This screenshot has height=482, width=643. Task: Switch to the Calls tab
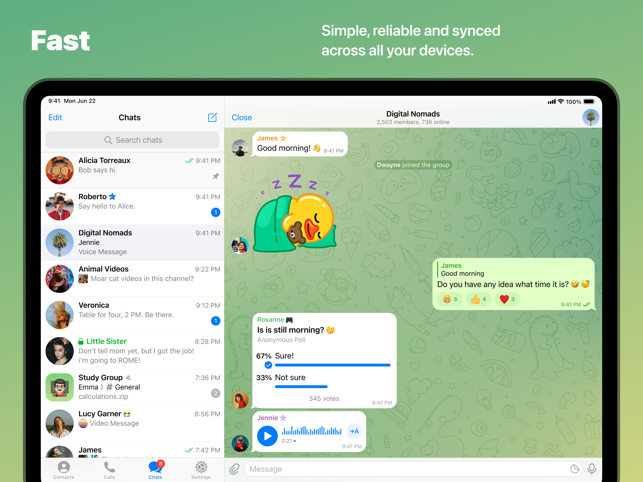[x=109, y=470]
